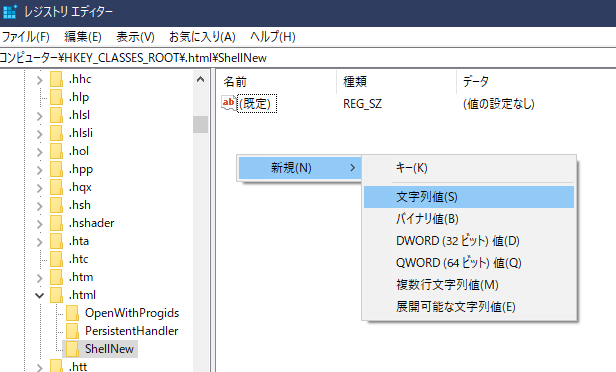Screen dimensions: 616x372
Task: Click the tree scrollbar up arrow
Action: point(200,79)
